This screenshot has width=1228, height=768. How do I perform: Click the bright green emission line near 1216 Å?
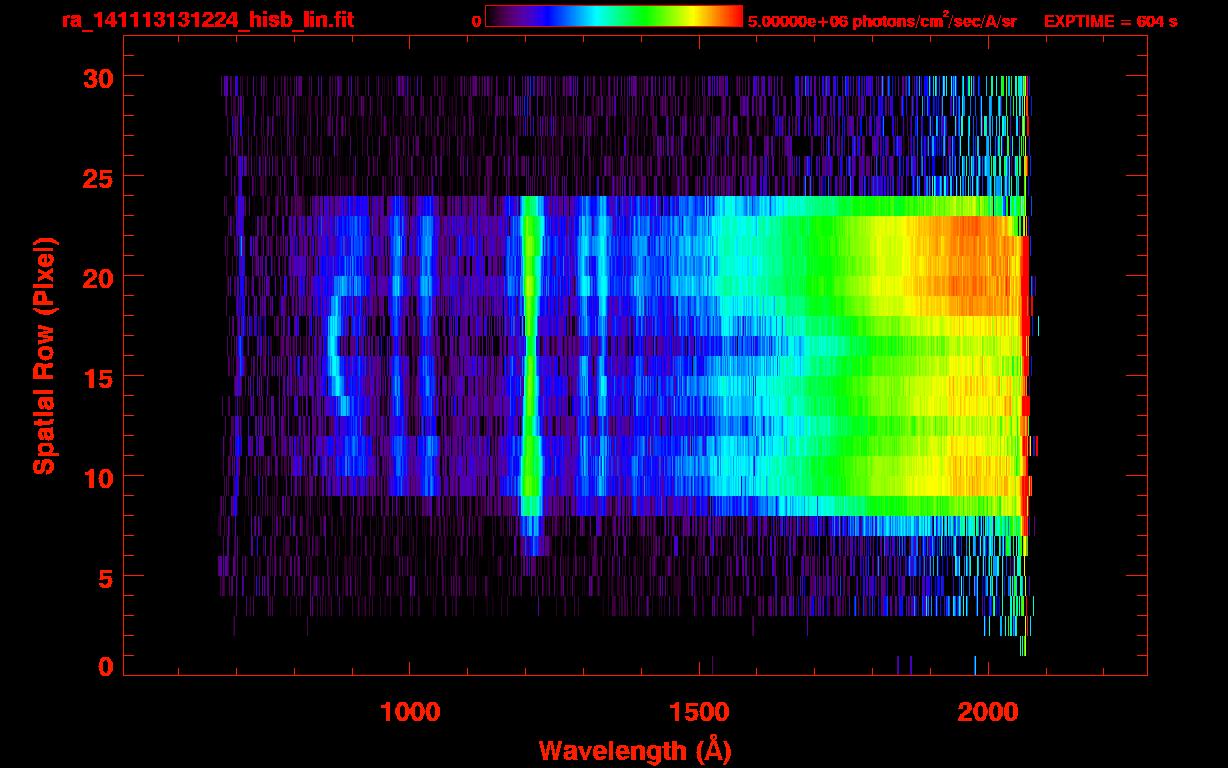[x=532, y=375]
